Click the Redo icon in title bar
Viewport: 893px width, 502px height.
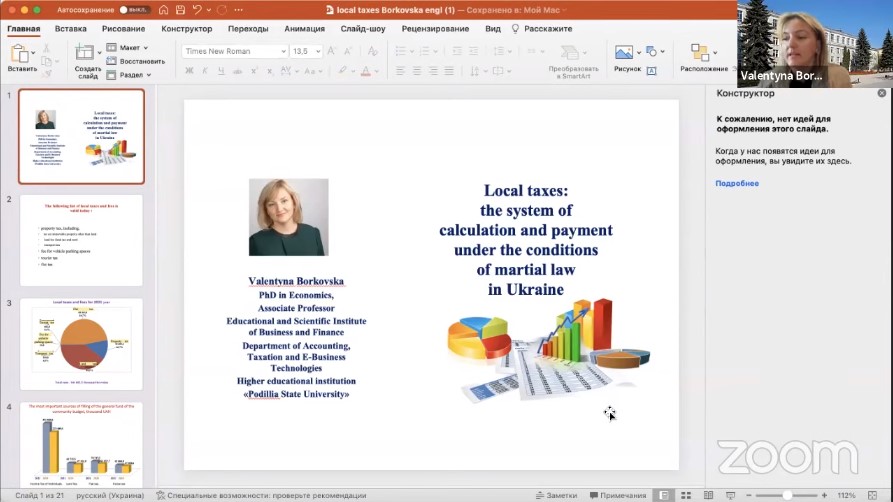point(222,10)
